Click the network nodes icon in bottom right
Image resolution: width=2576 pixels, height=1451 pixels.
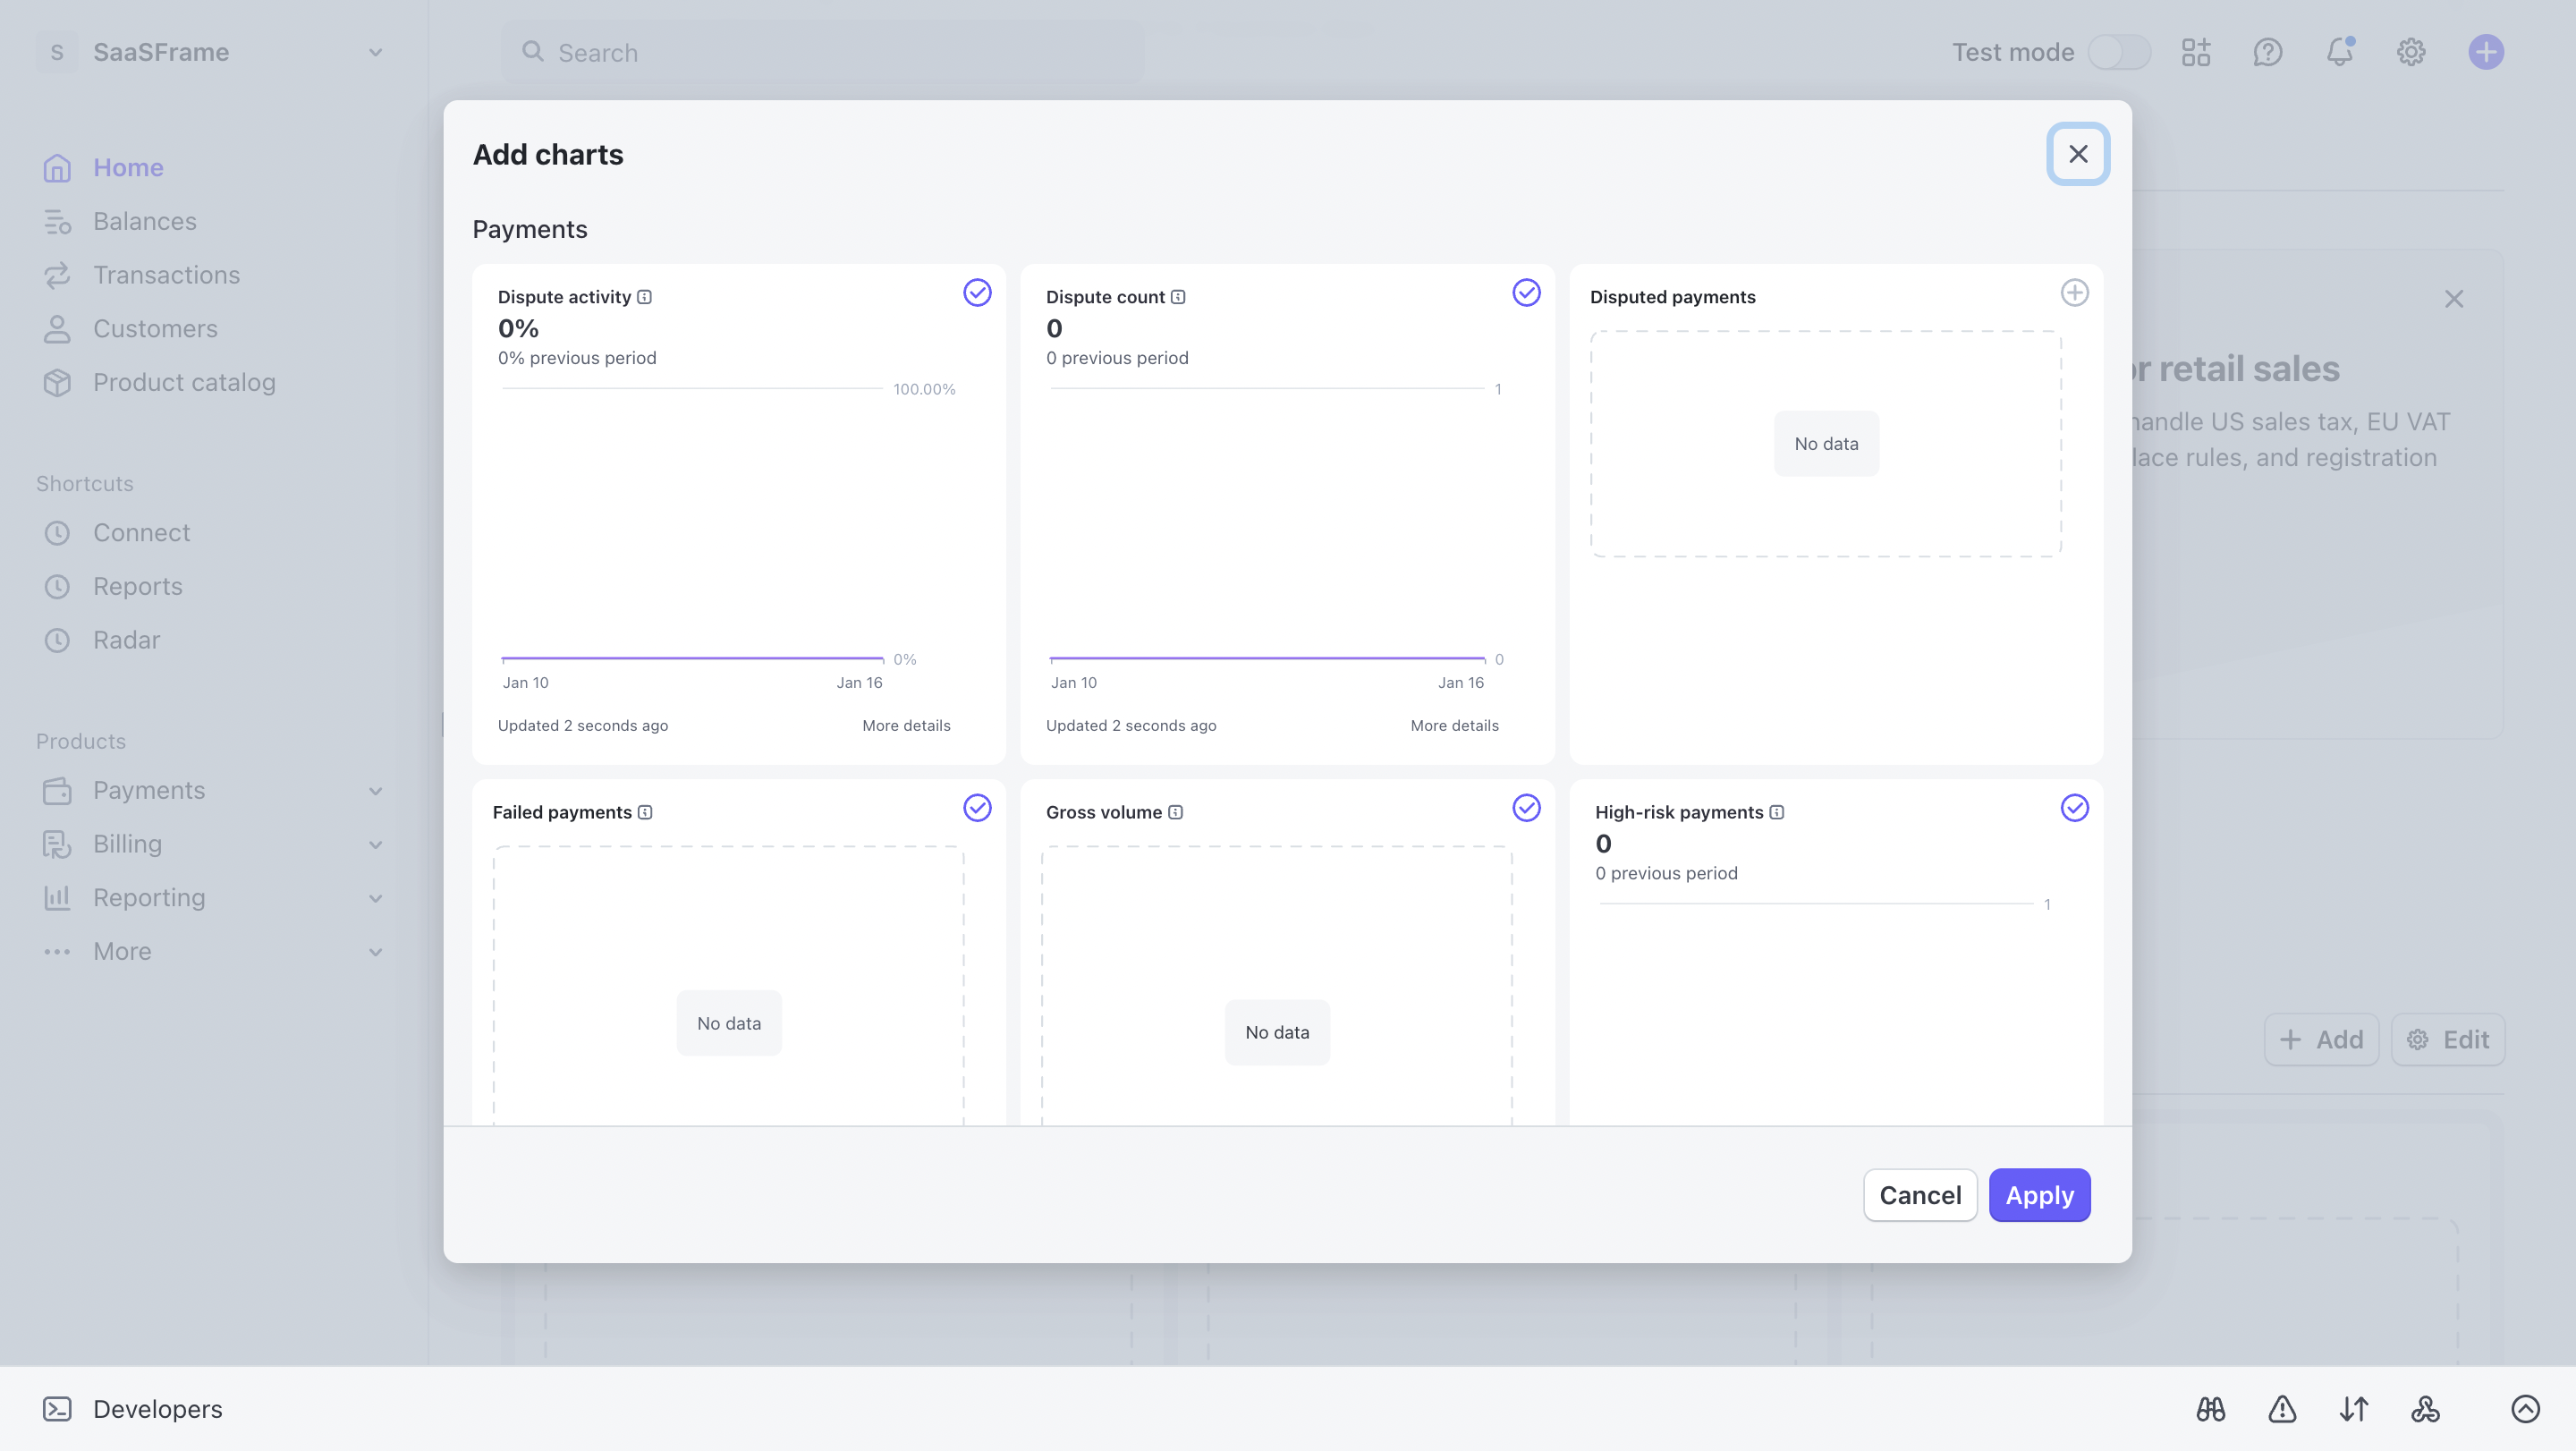pyautogui.click(x=2425, y=1409)
